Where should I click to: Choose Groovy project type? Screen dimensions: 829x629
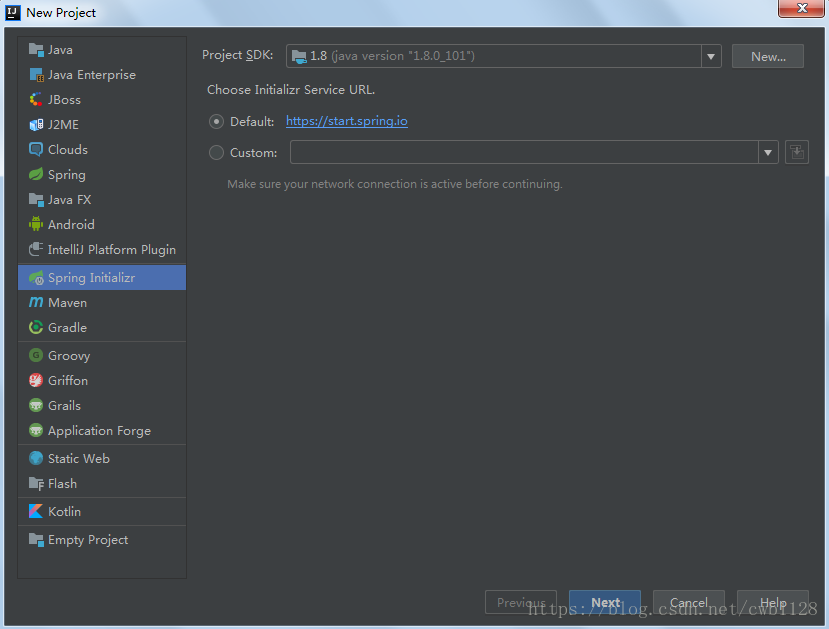102,355
